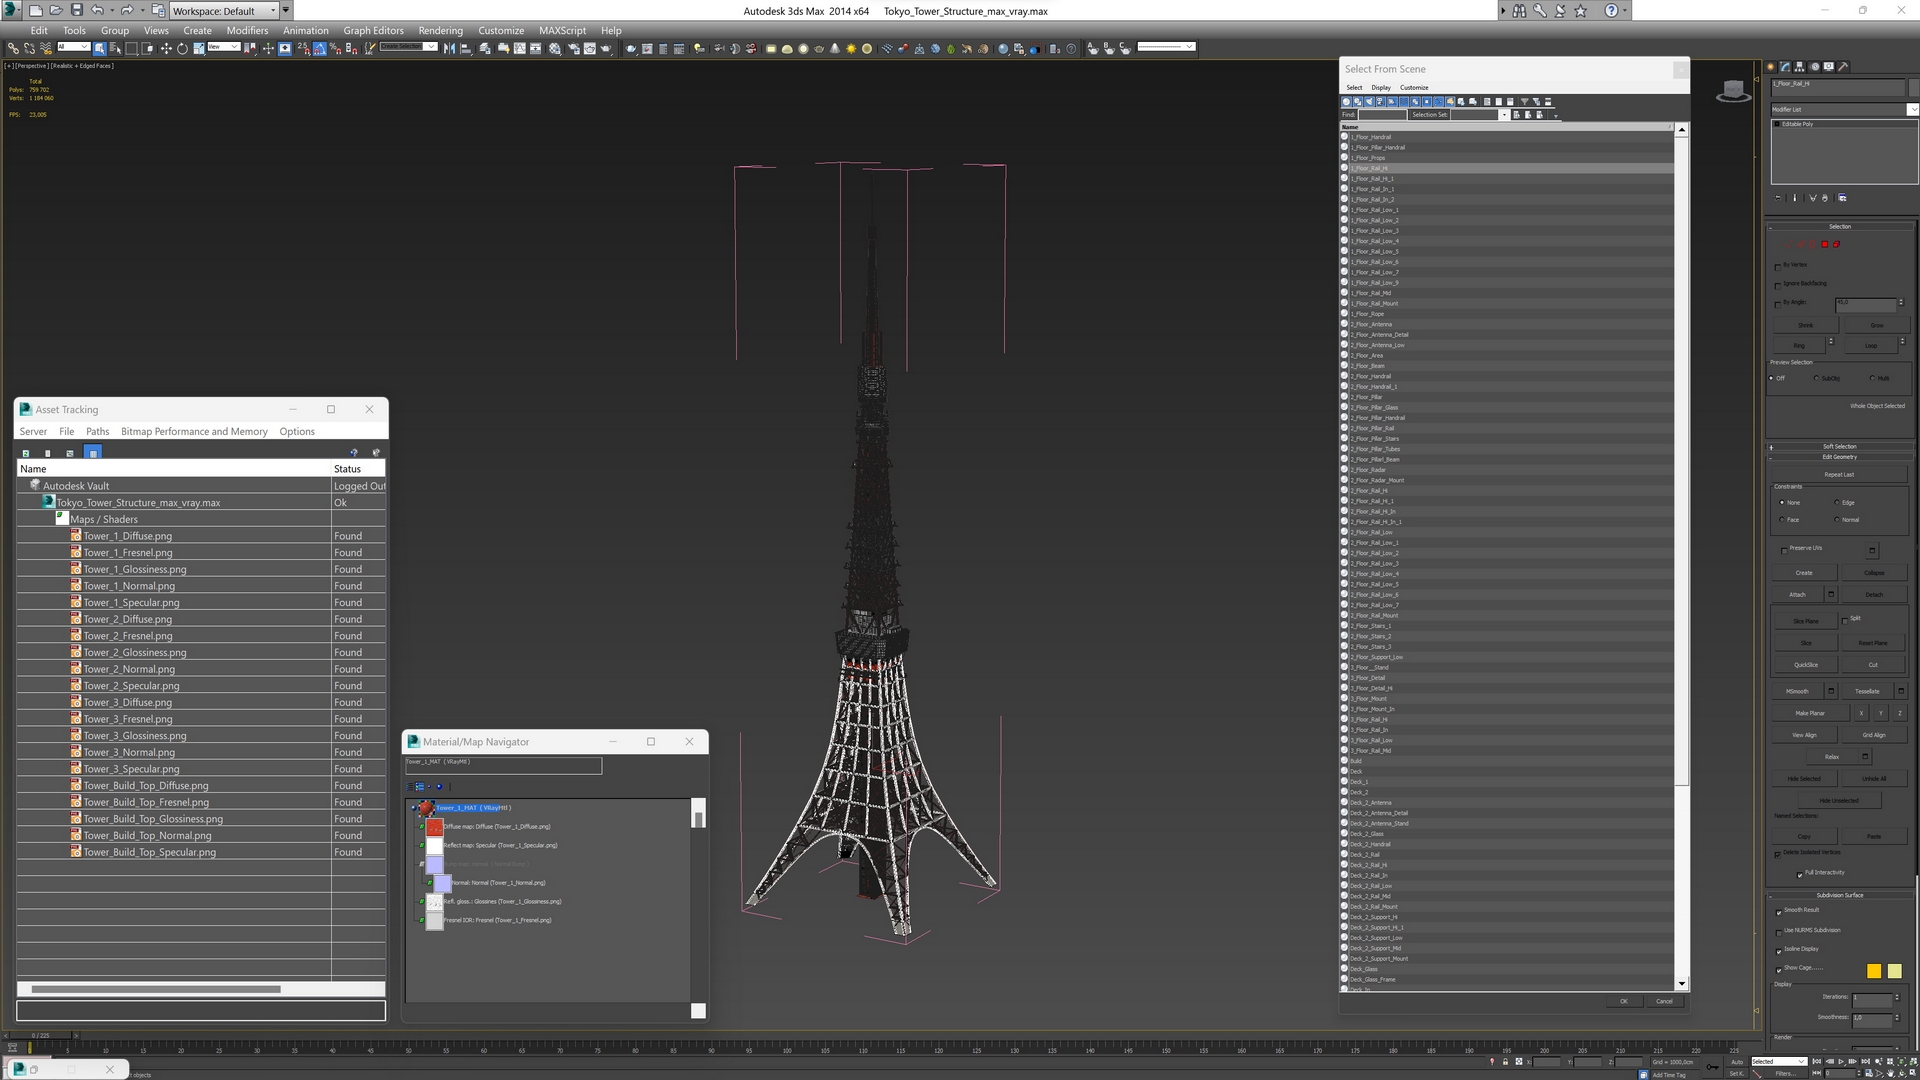
Task: Expand the Soft Selection rollout
Action: (x=1839, y=446)
